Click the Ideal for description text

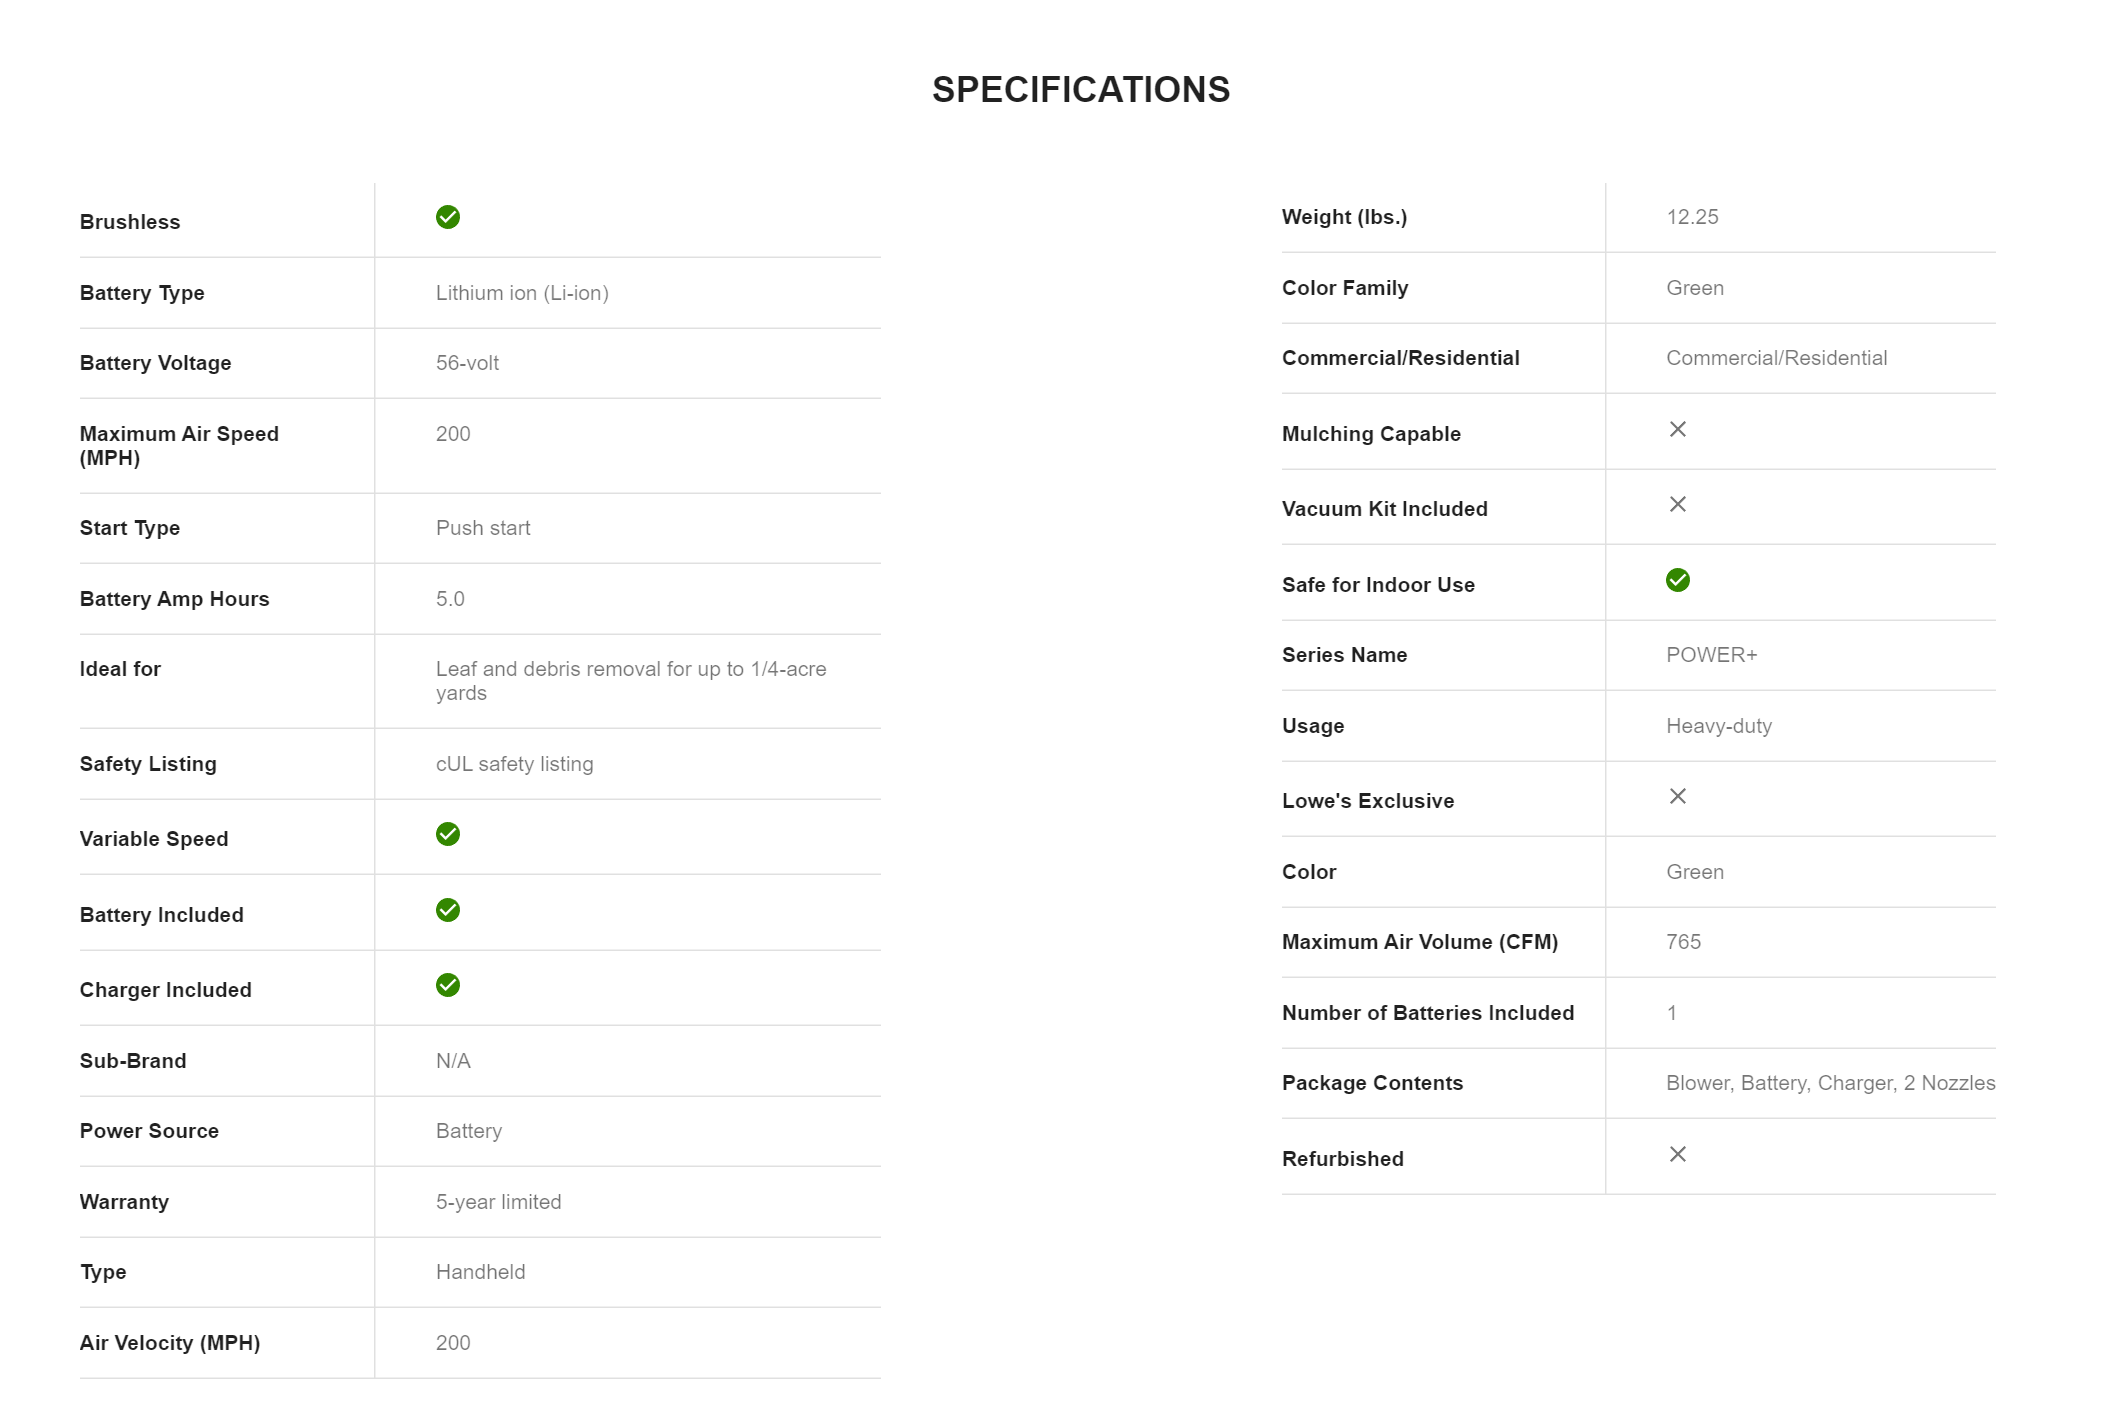pos(630,680)
